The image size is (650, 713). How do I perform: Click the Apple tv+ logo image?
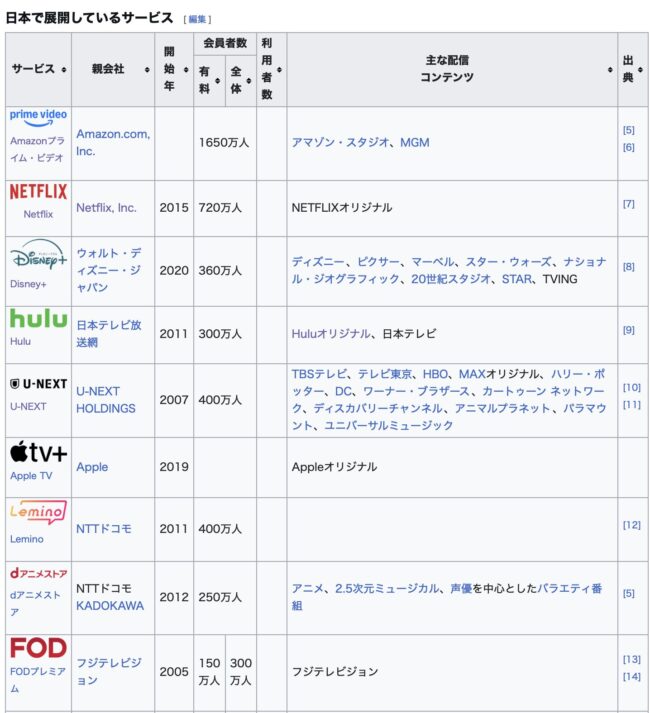click(x=38, y=452)
